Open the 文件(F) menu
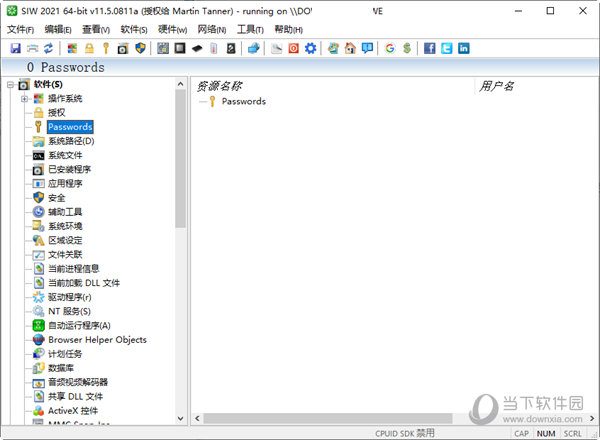 pyautogui.click(x=20, y=29)
